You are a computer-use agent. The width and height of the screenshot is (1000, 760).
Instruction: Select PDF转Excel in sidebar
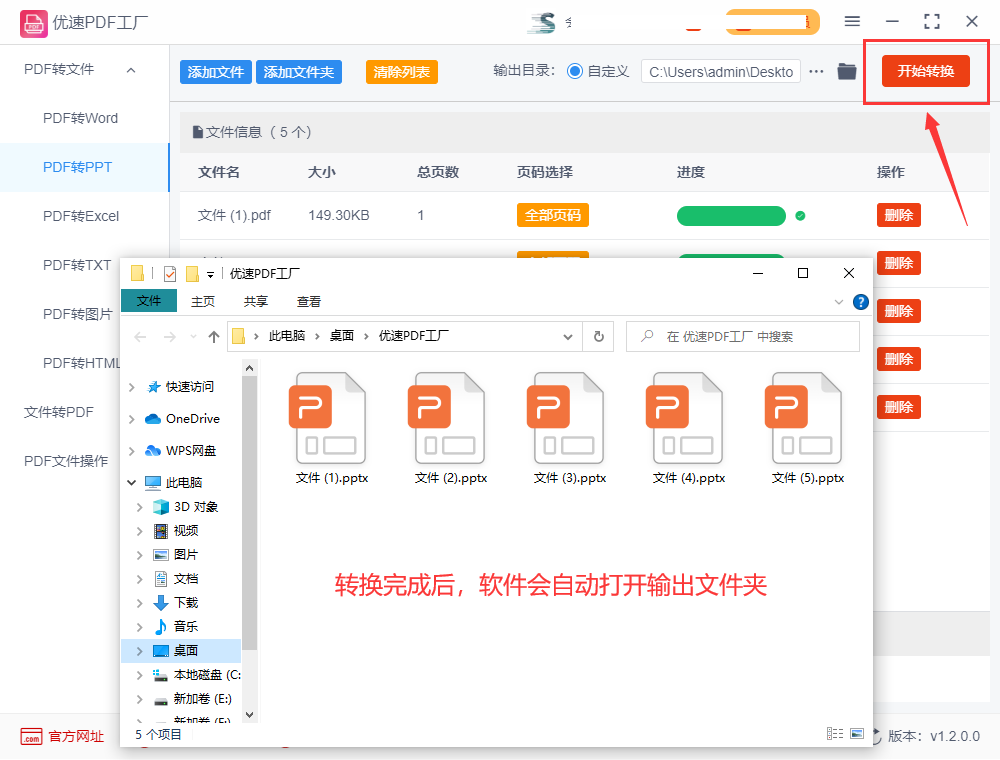pos(81,216)
